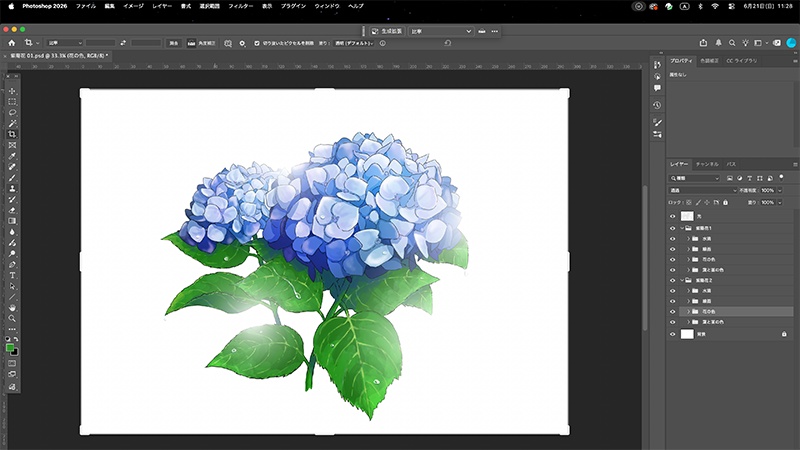Open crop ratio preset dropdown in options bar

click(x=65, y=43)
